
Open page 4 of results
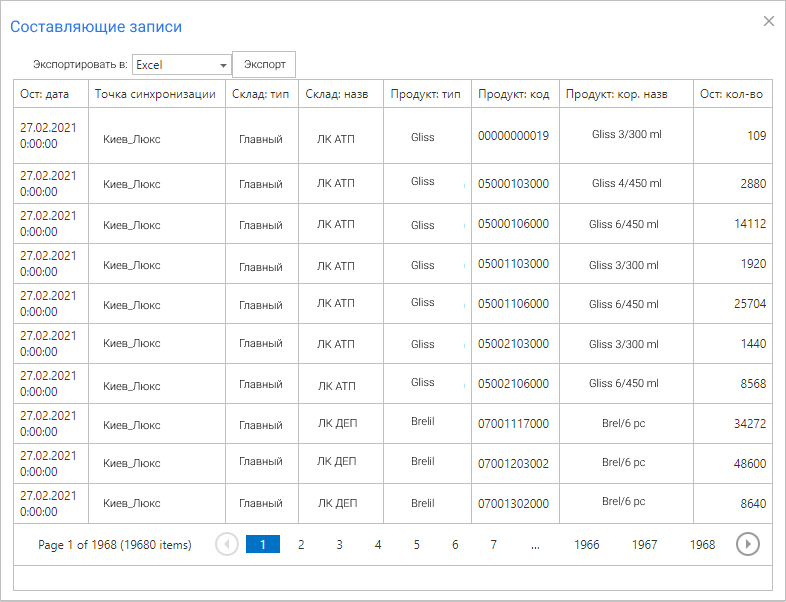coord(378,544)
